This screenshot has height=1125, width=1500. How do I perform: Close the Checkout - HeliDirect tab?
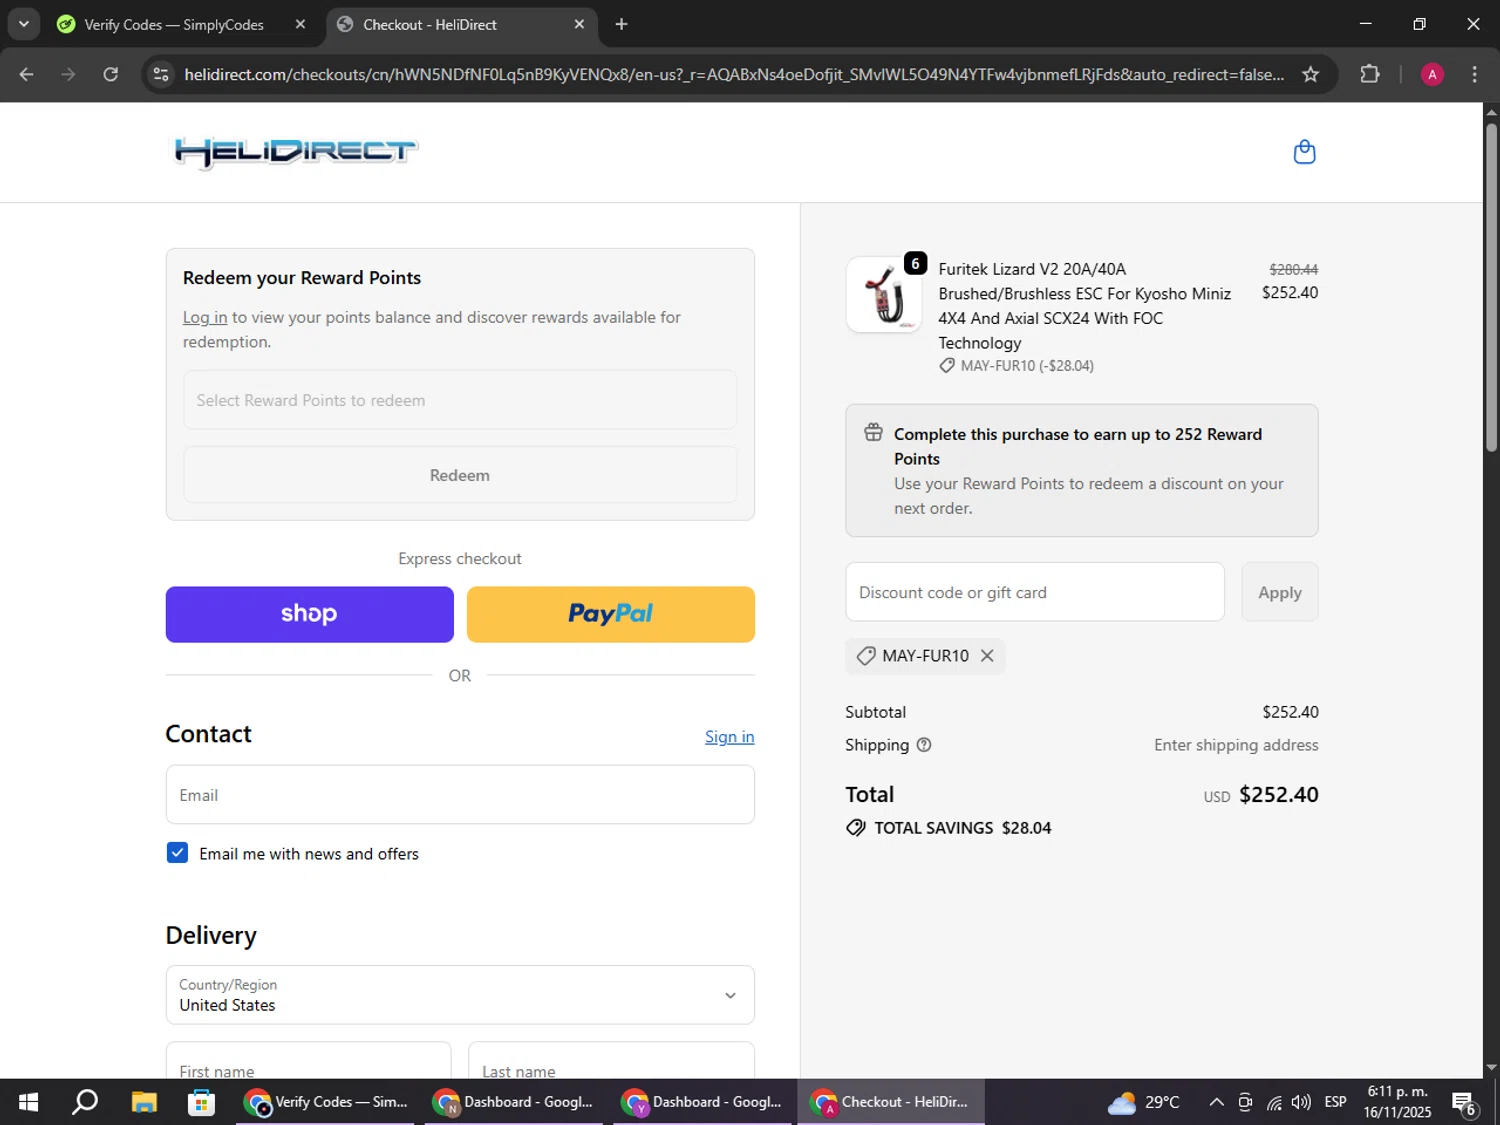(579, 24)
